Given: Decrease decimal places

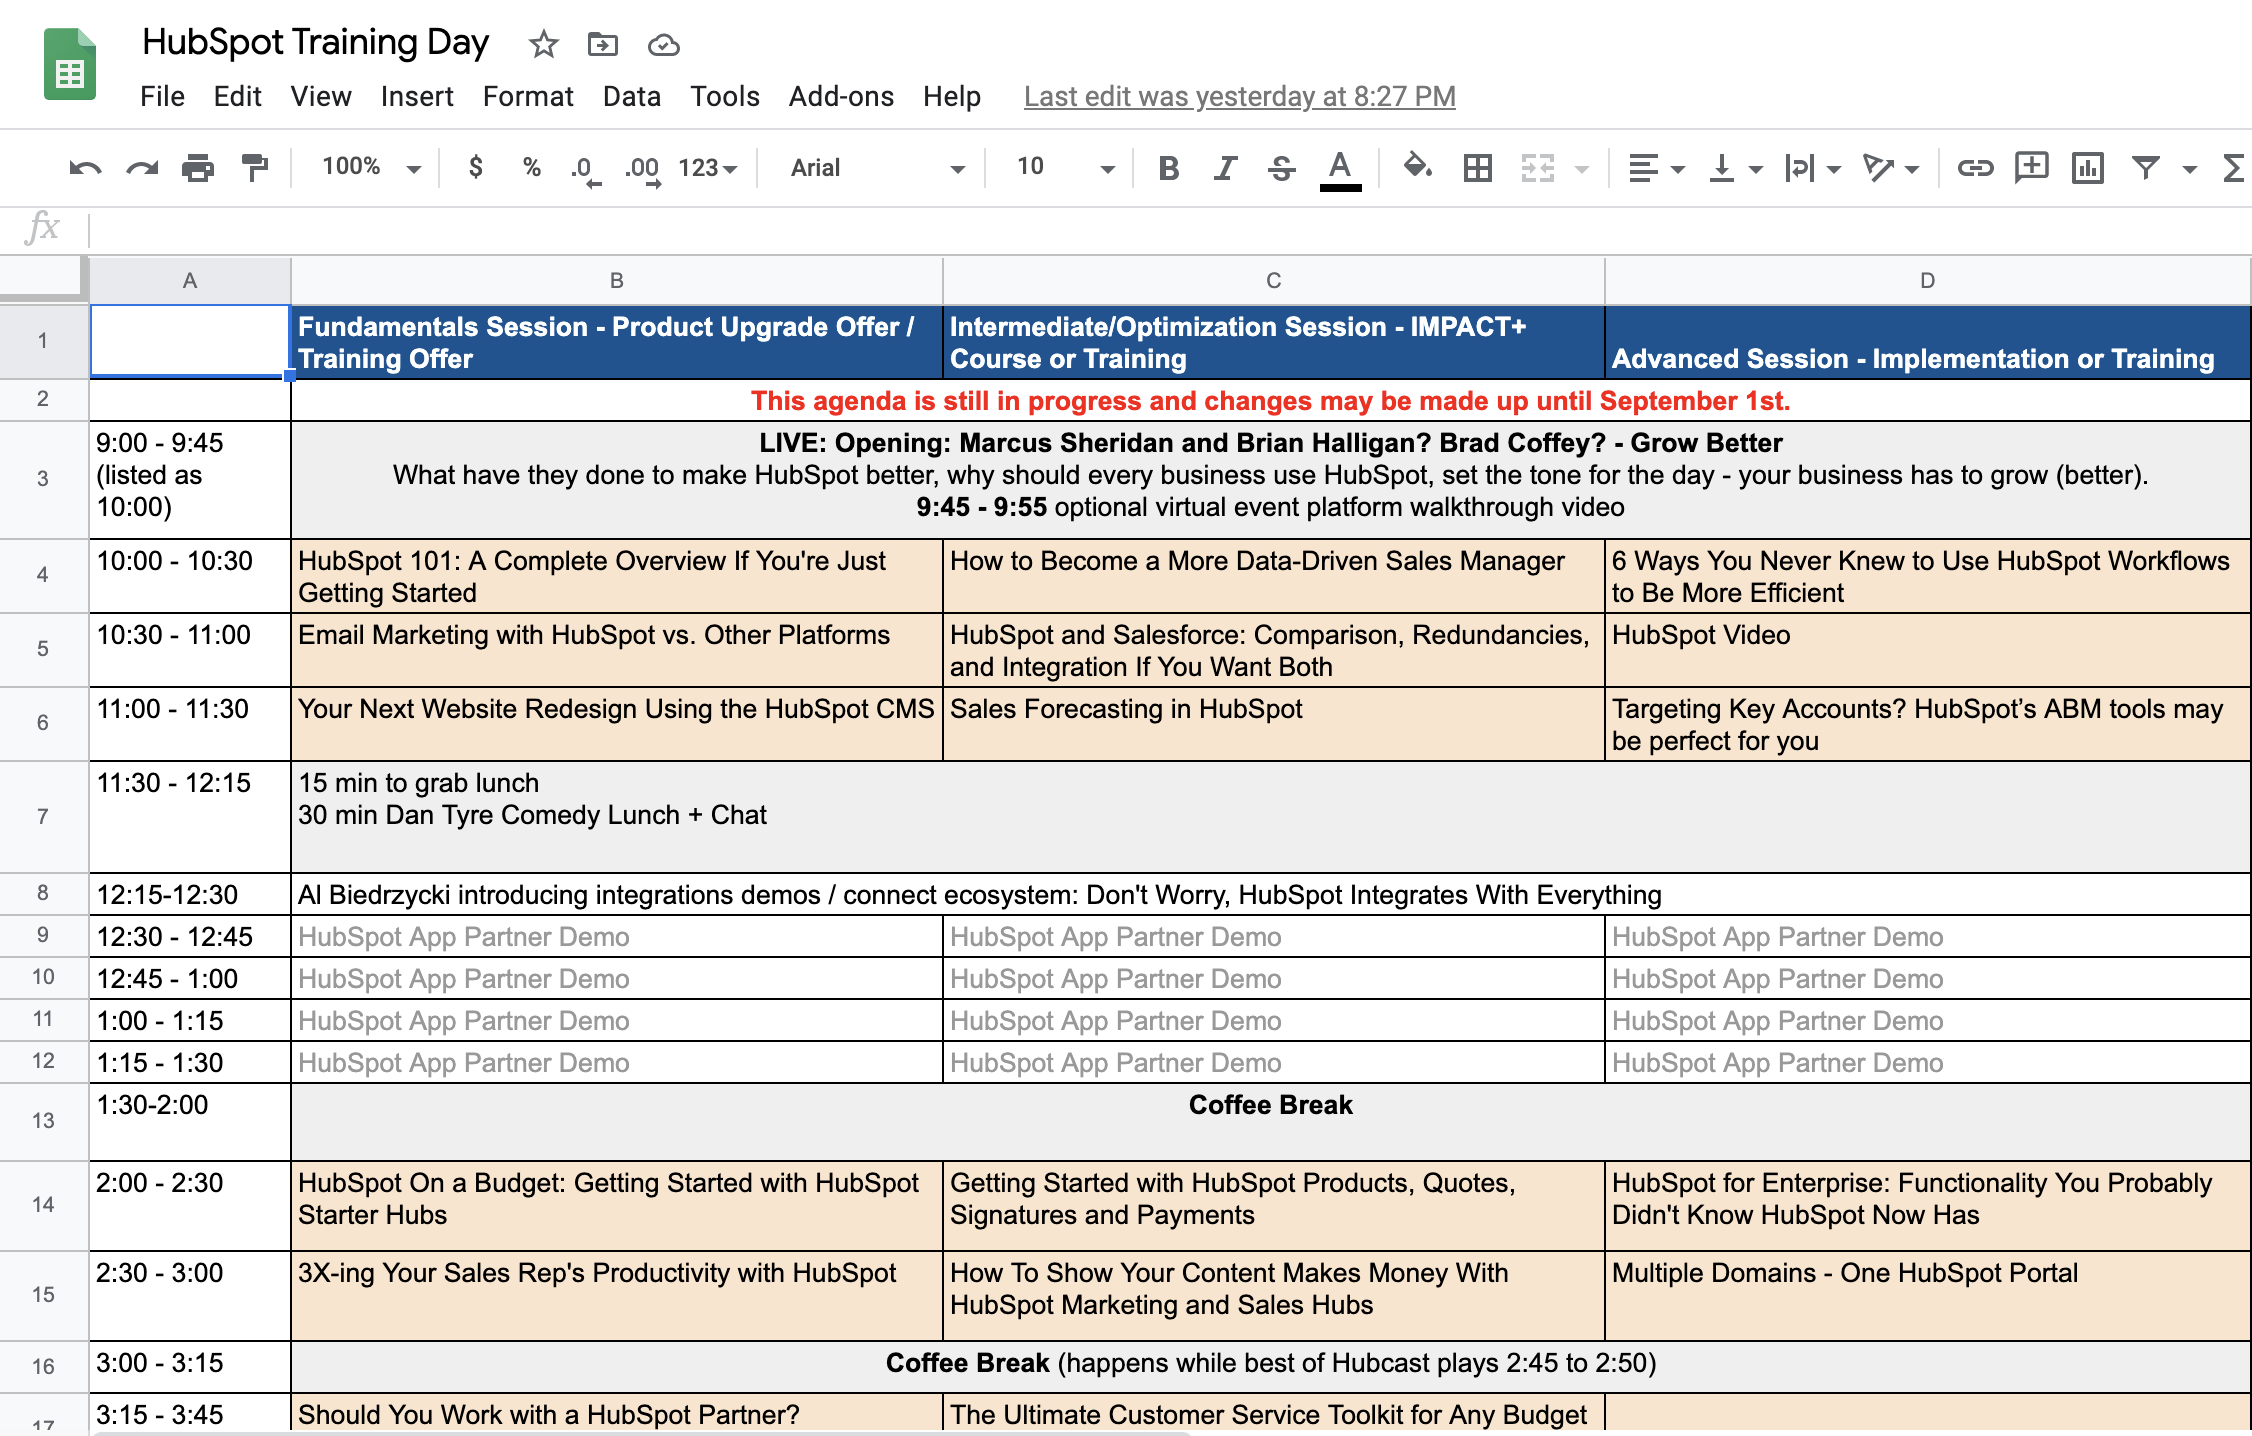Looking at the screenshot, I should [x=586, y=169].
